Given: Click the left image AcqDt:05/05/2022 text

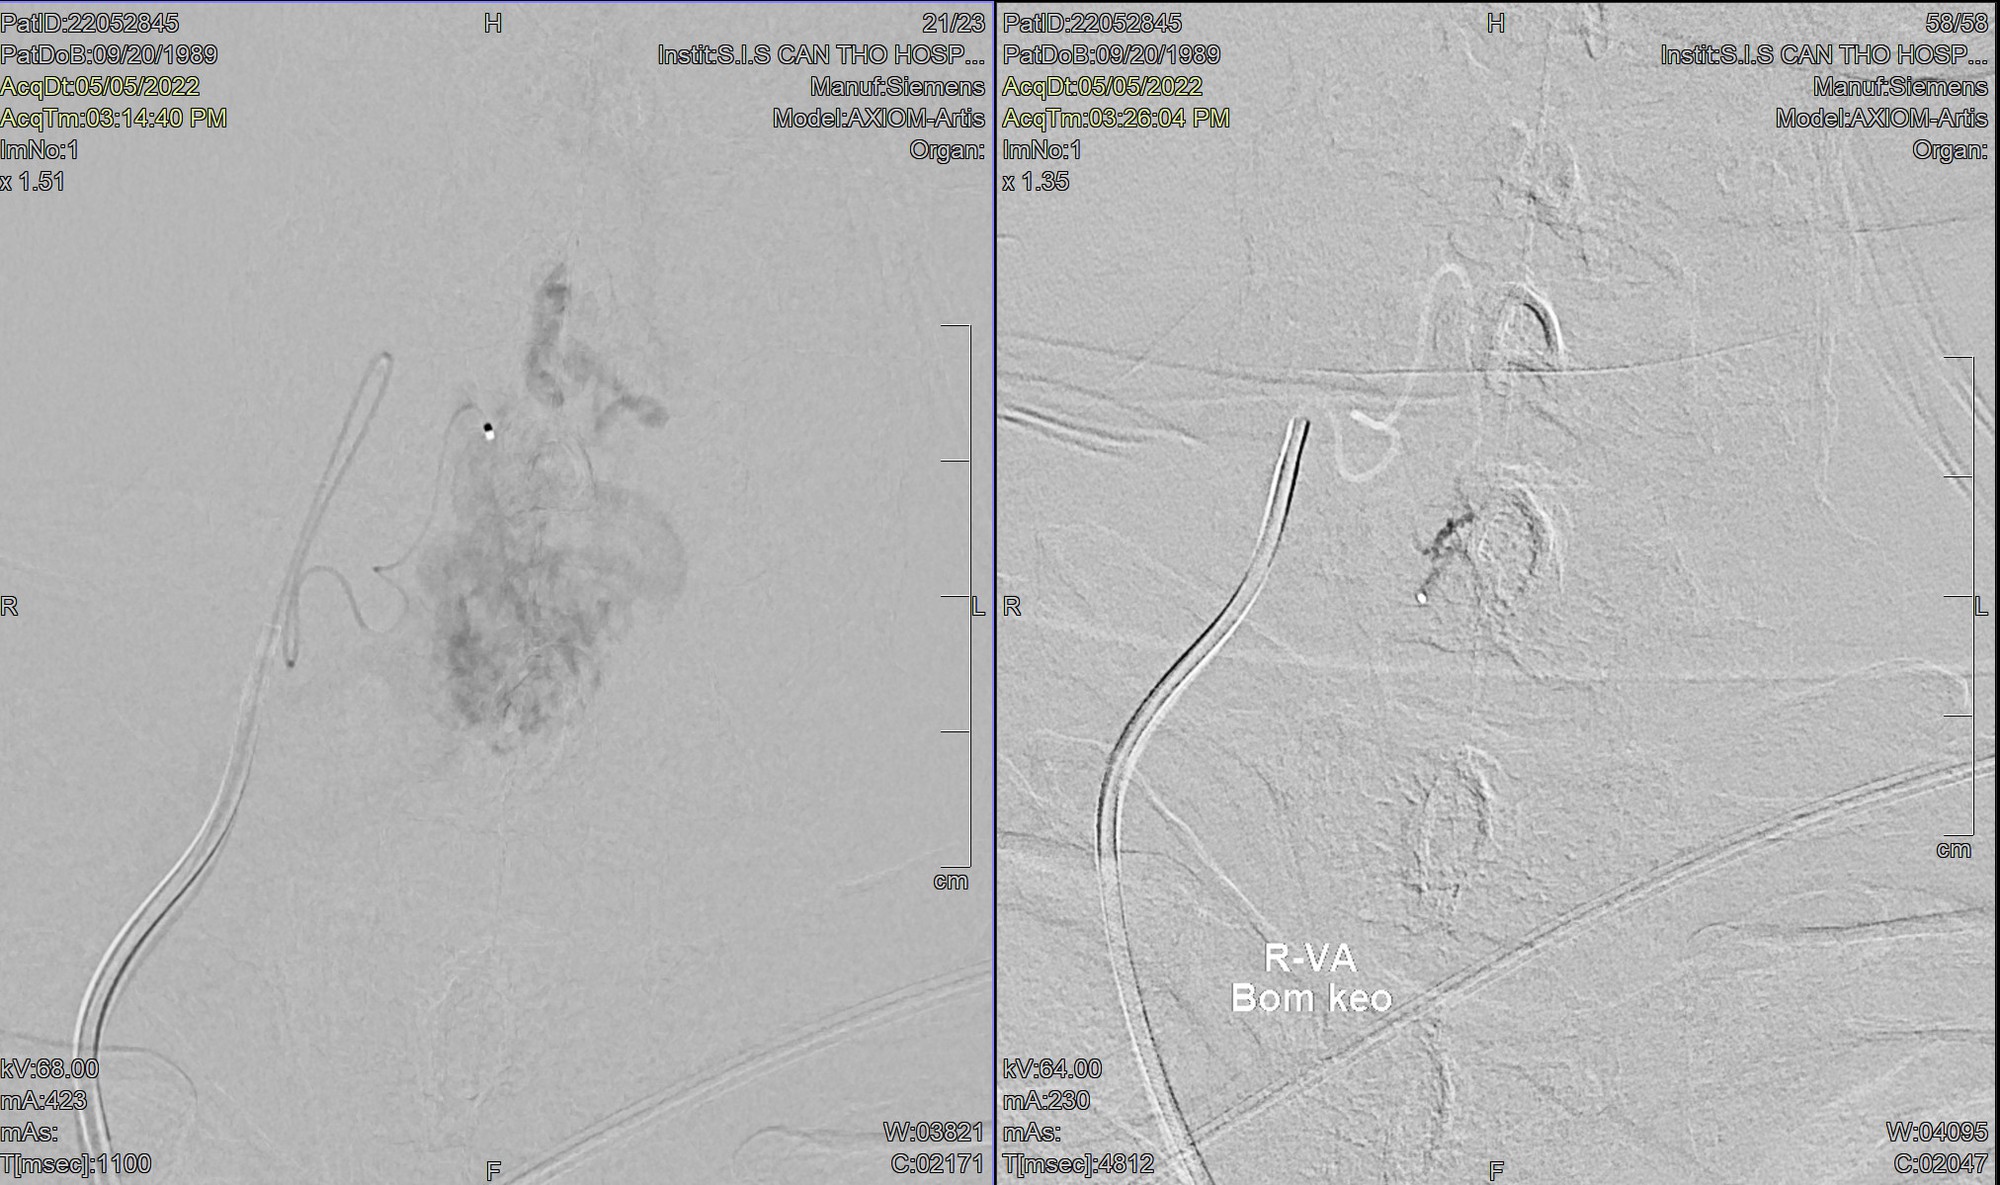Looking at the screenshot, I should click(100, 86).
